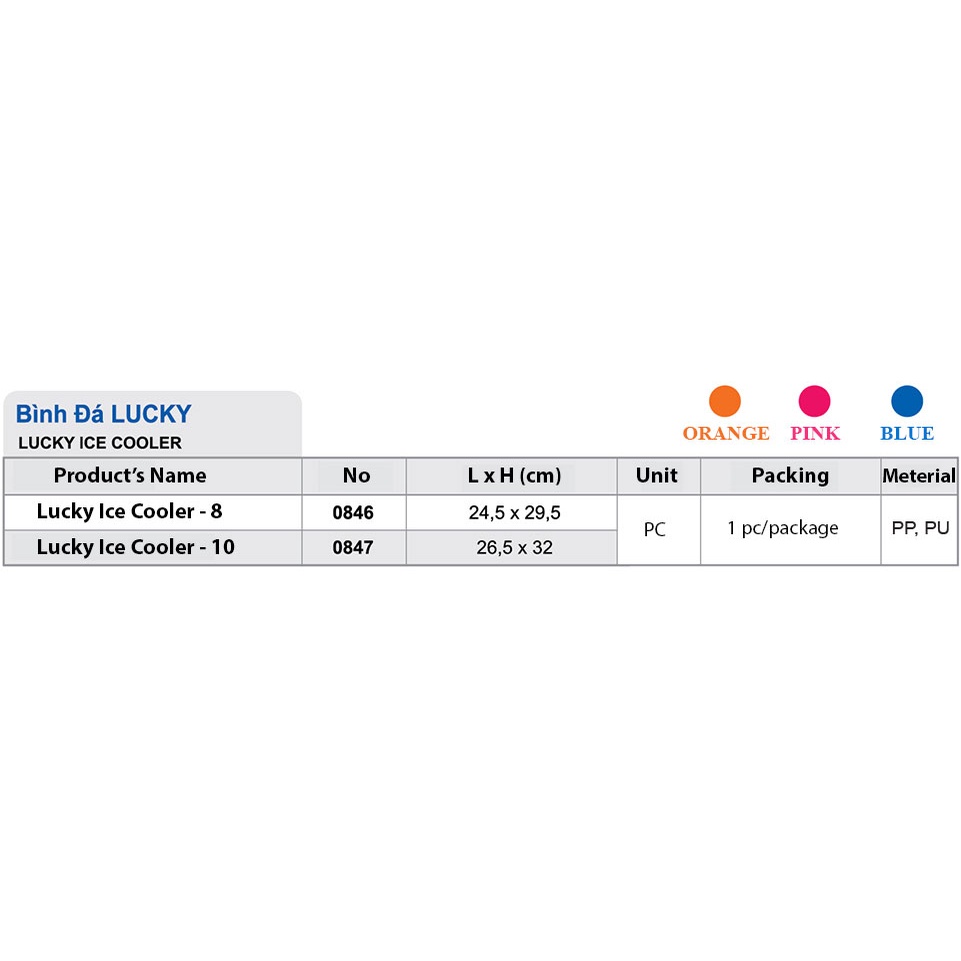961x961 pixels.
Task: Click the LUCKY ICE COOLER subtitle
Action: 100,442
